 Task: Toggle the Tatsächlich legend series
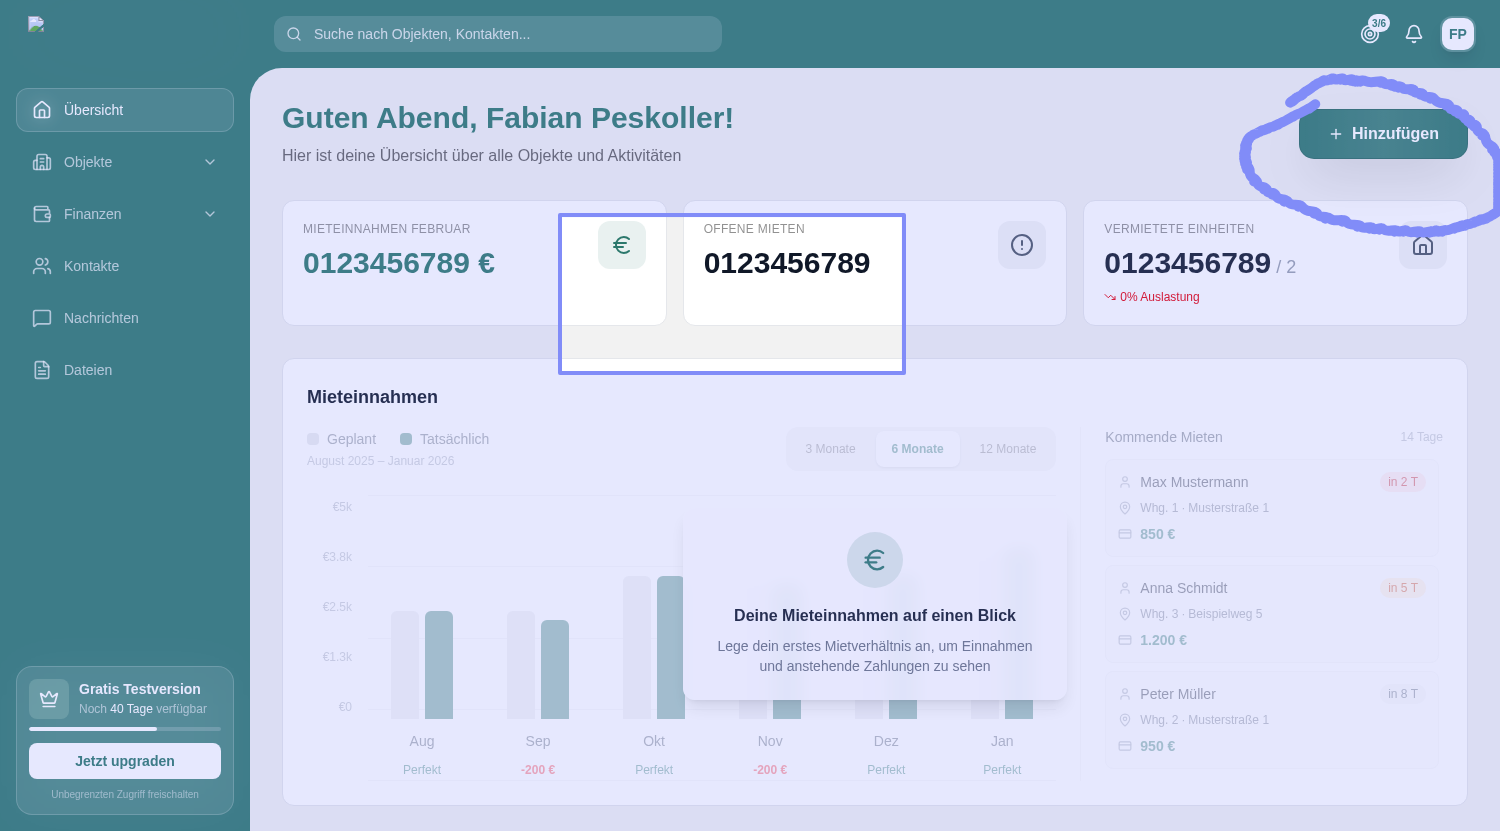coord(444,439)
